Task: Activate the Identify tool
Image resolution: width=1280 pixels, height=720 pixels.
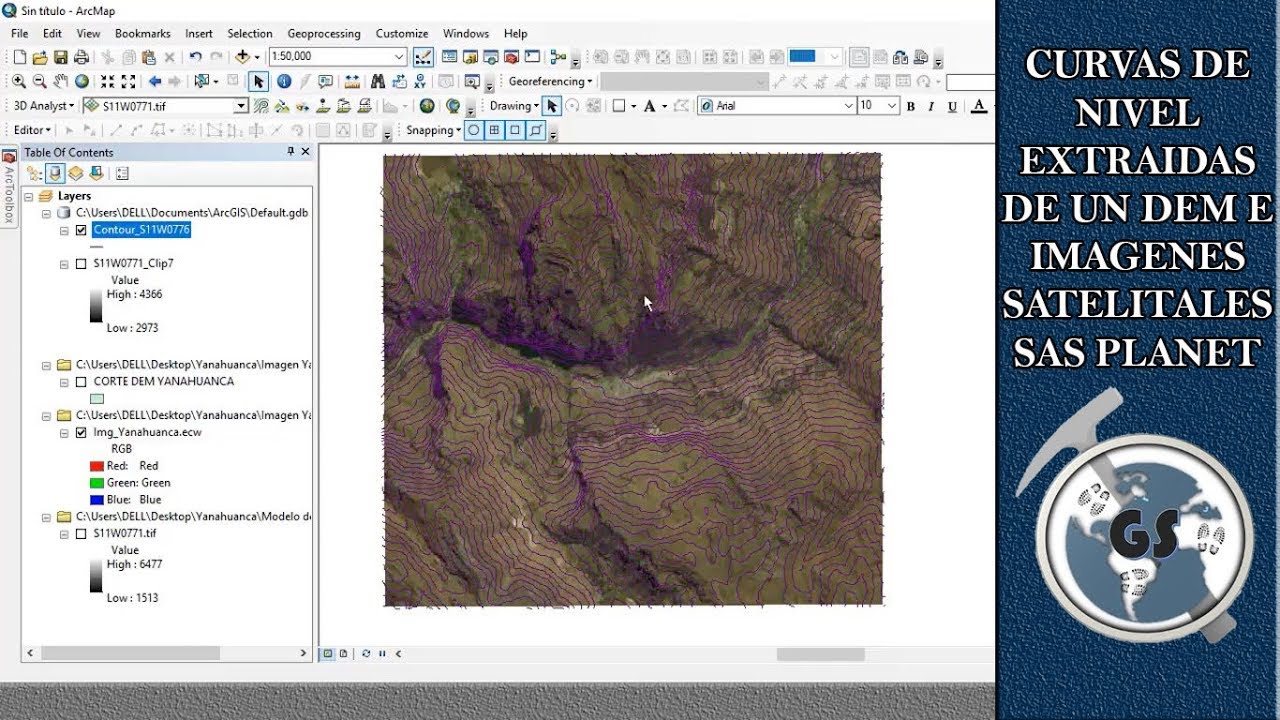Action: click(284, 81)
